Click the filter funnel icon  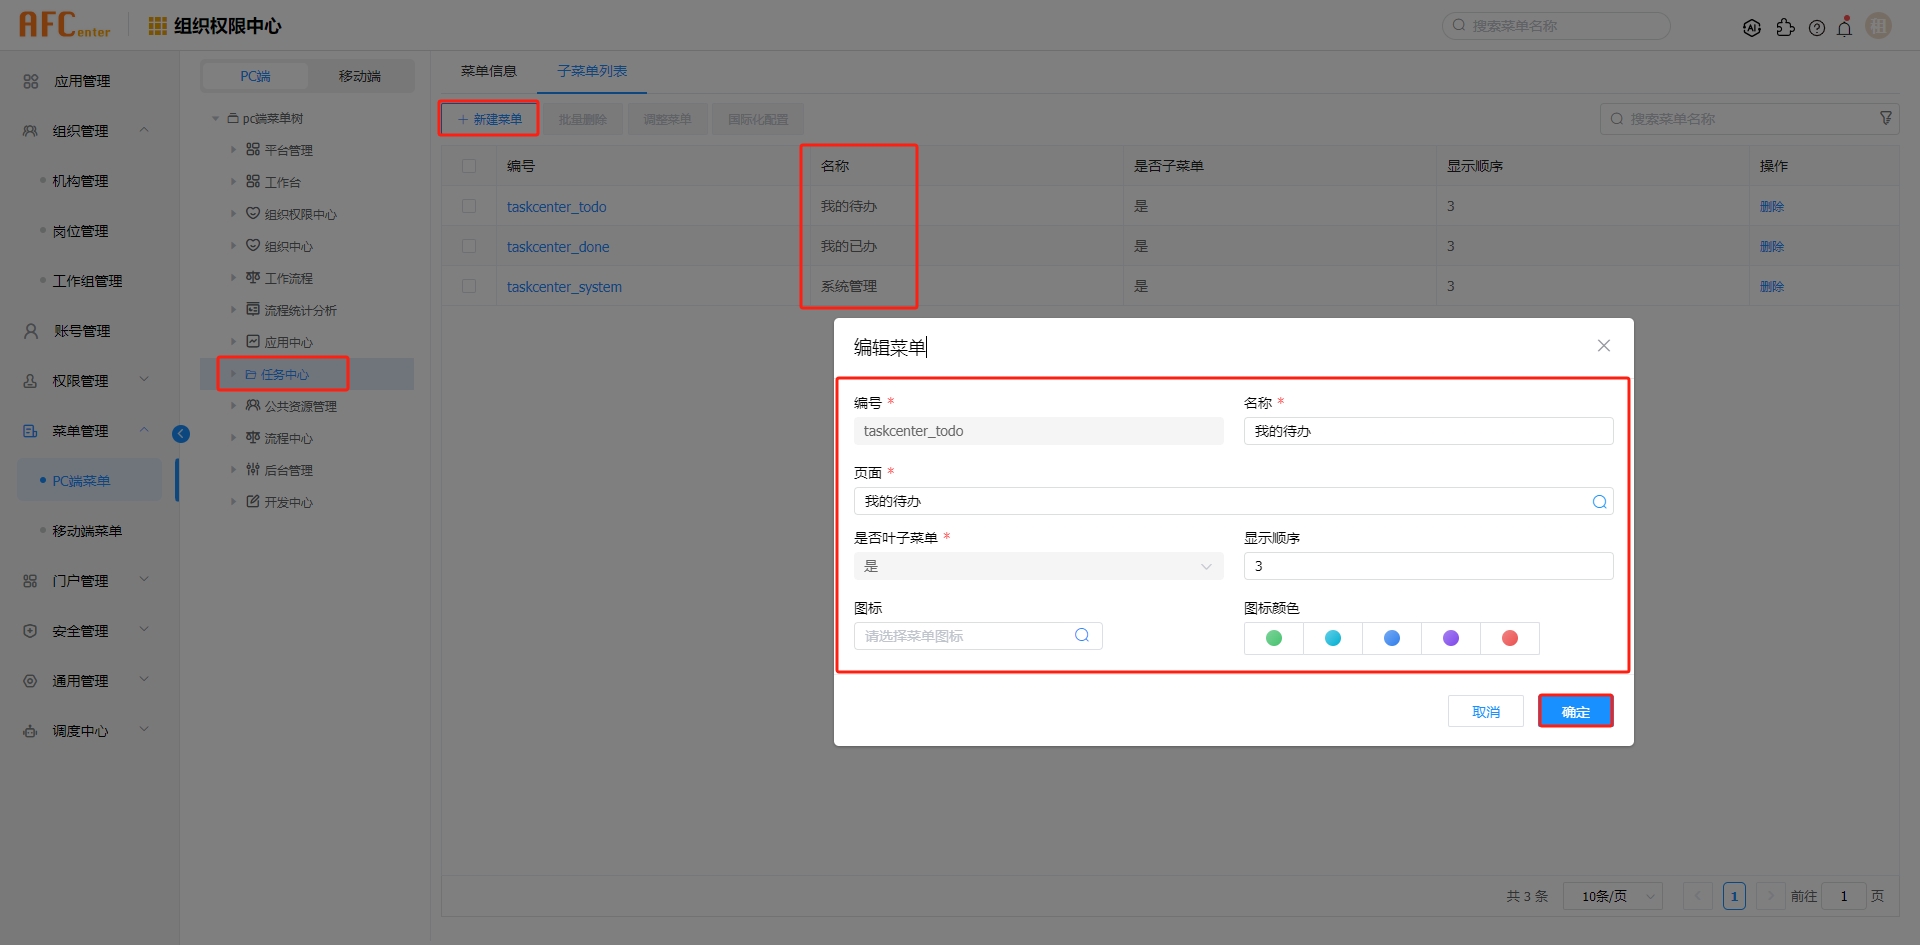(1886, 118)
